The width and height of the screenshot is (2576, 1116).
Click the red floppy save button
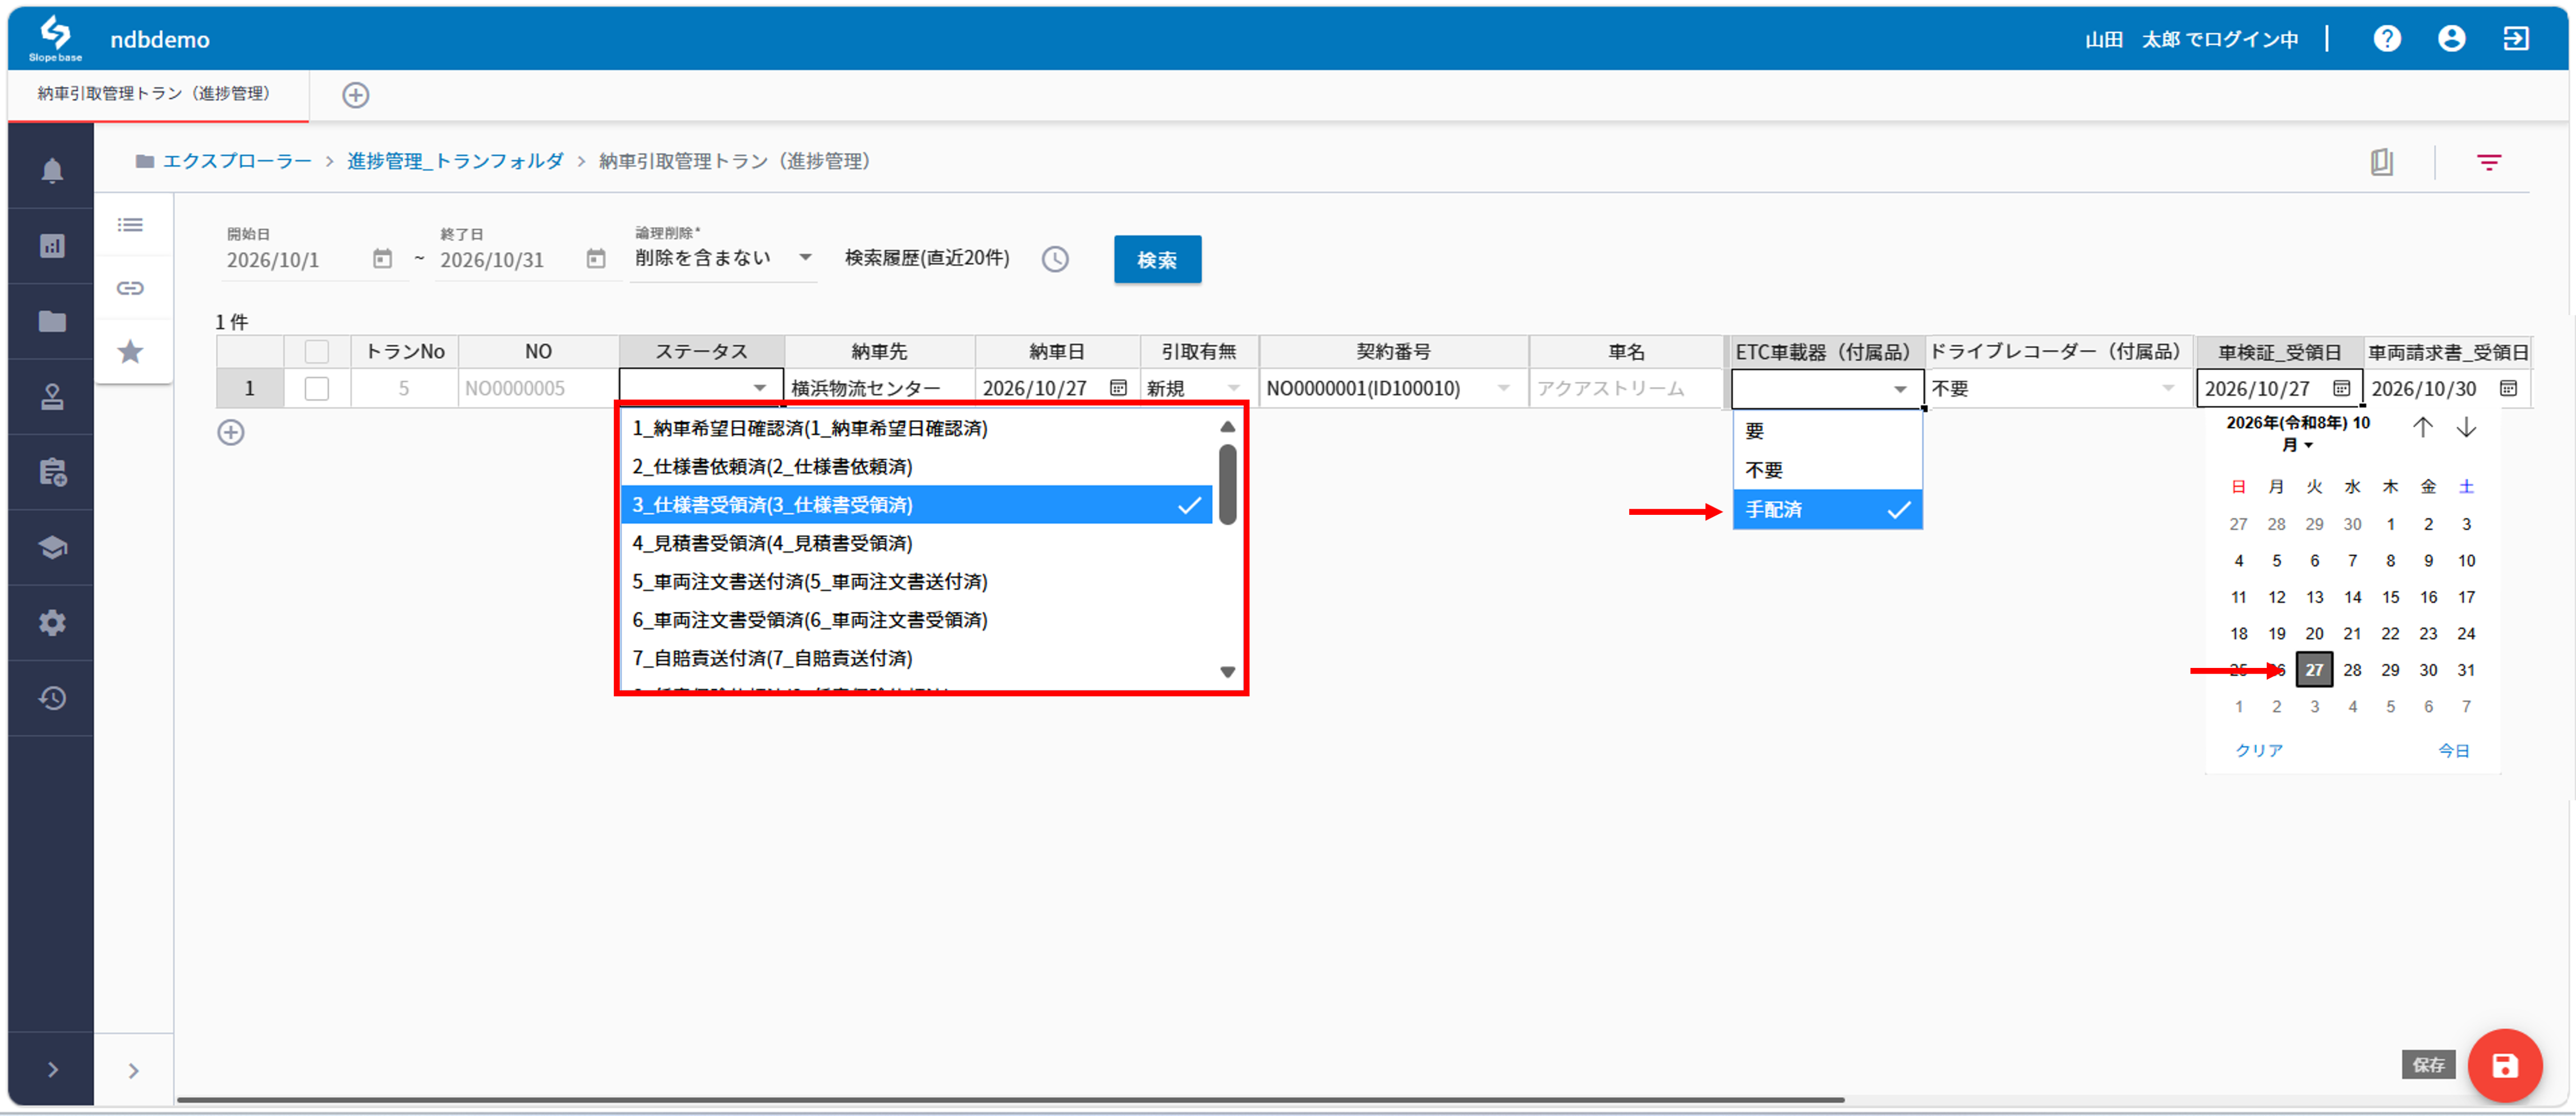[x=2504, y=1065]
